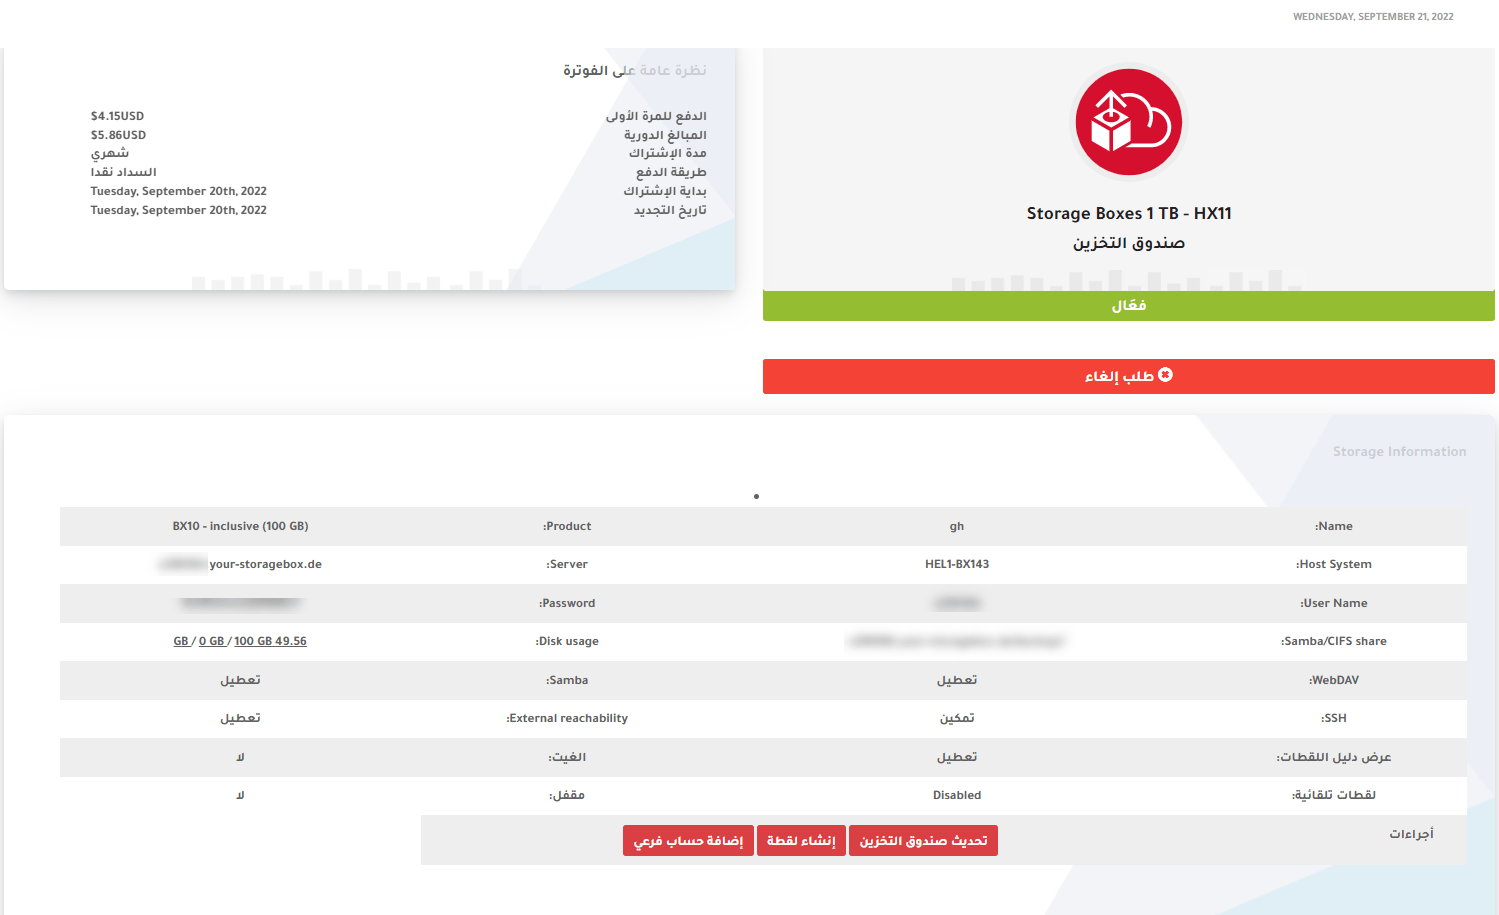Click the "تحديث صندوق التخزين" update button
Screen dimensions: 1499x915
click(x=923, y=841)
